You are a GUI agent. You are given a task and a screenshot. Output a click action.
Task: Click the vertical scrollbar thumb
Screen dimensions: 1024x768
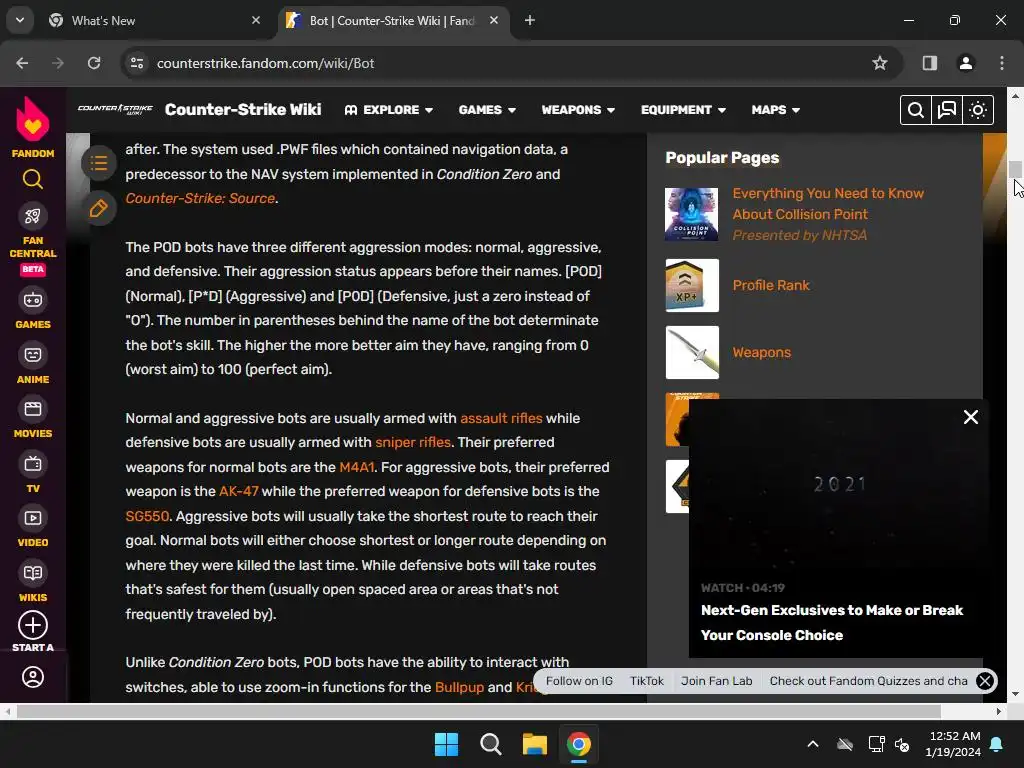pos(1015,168)
